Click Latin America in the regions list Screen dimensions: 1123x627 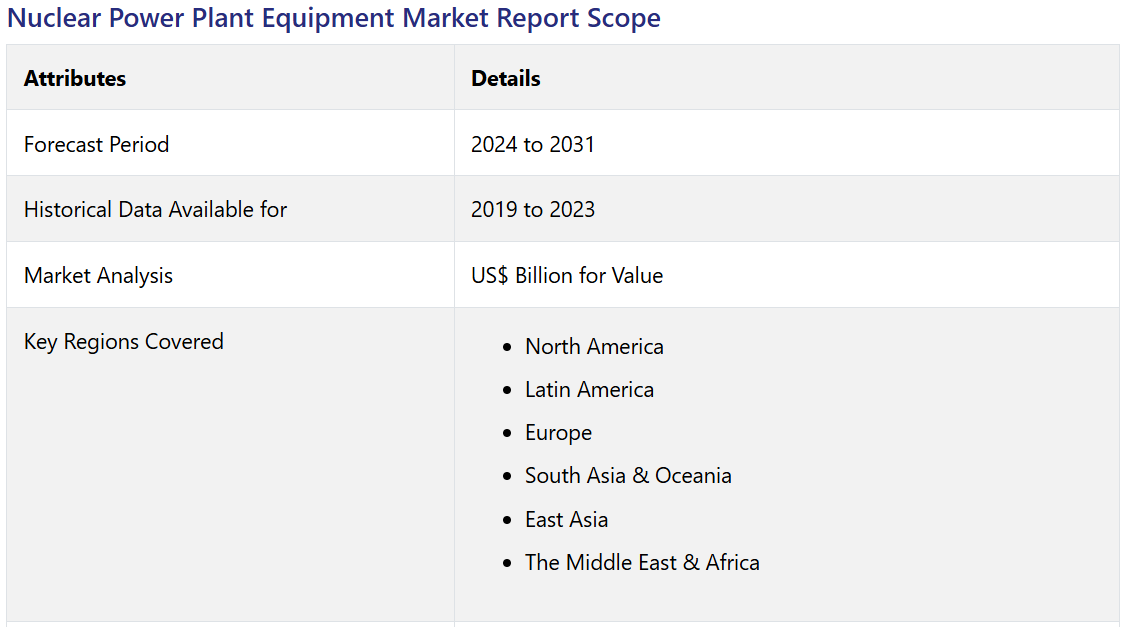pyautogui.click(x=589, y=390)
